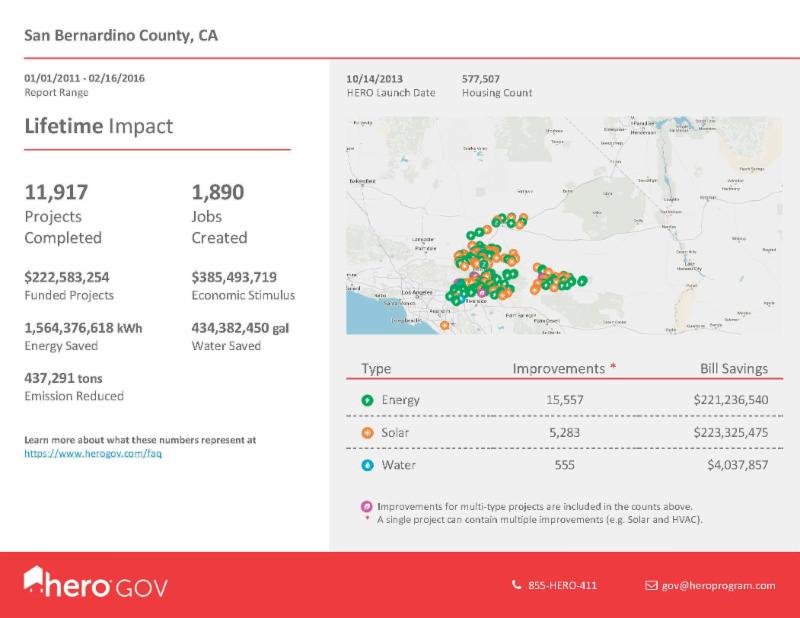Click the $222,583,254 Funded Projects amount
The image size is (800, 618).
coord(67,277)
